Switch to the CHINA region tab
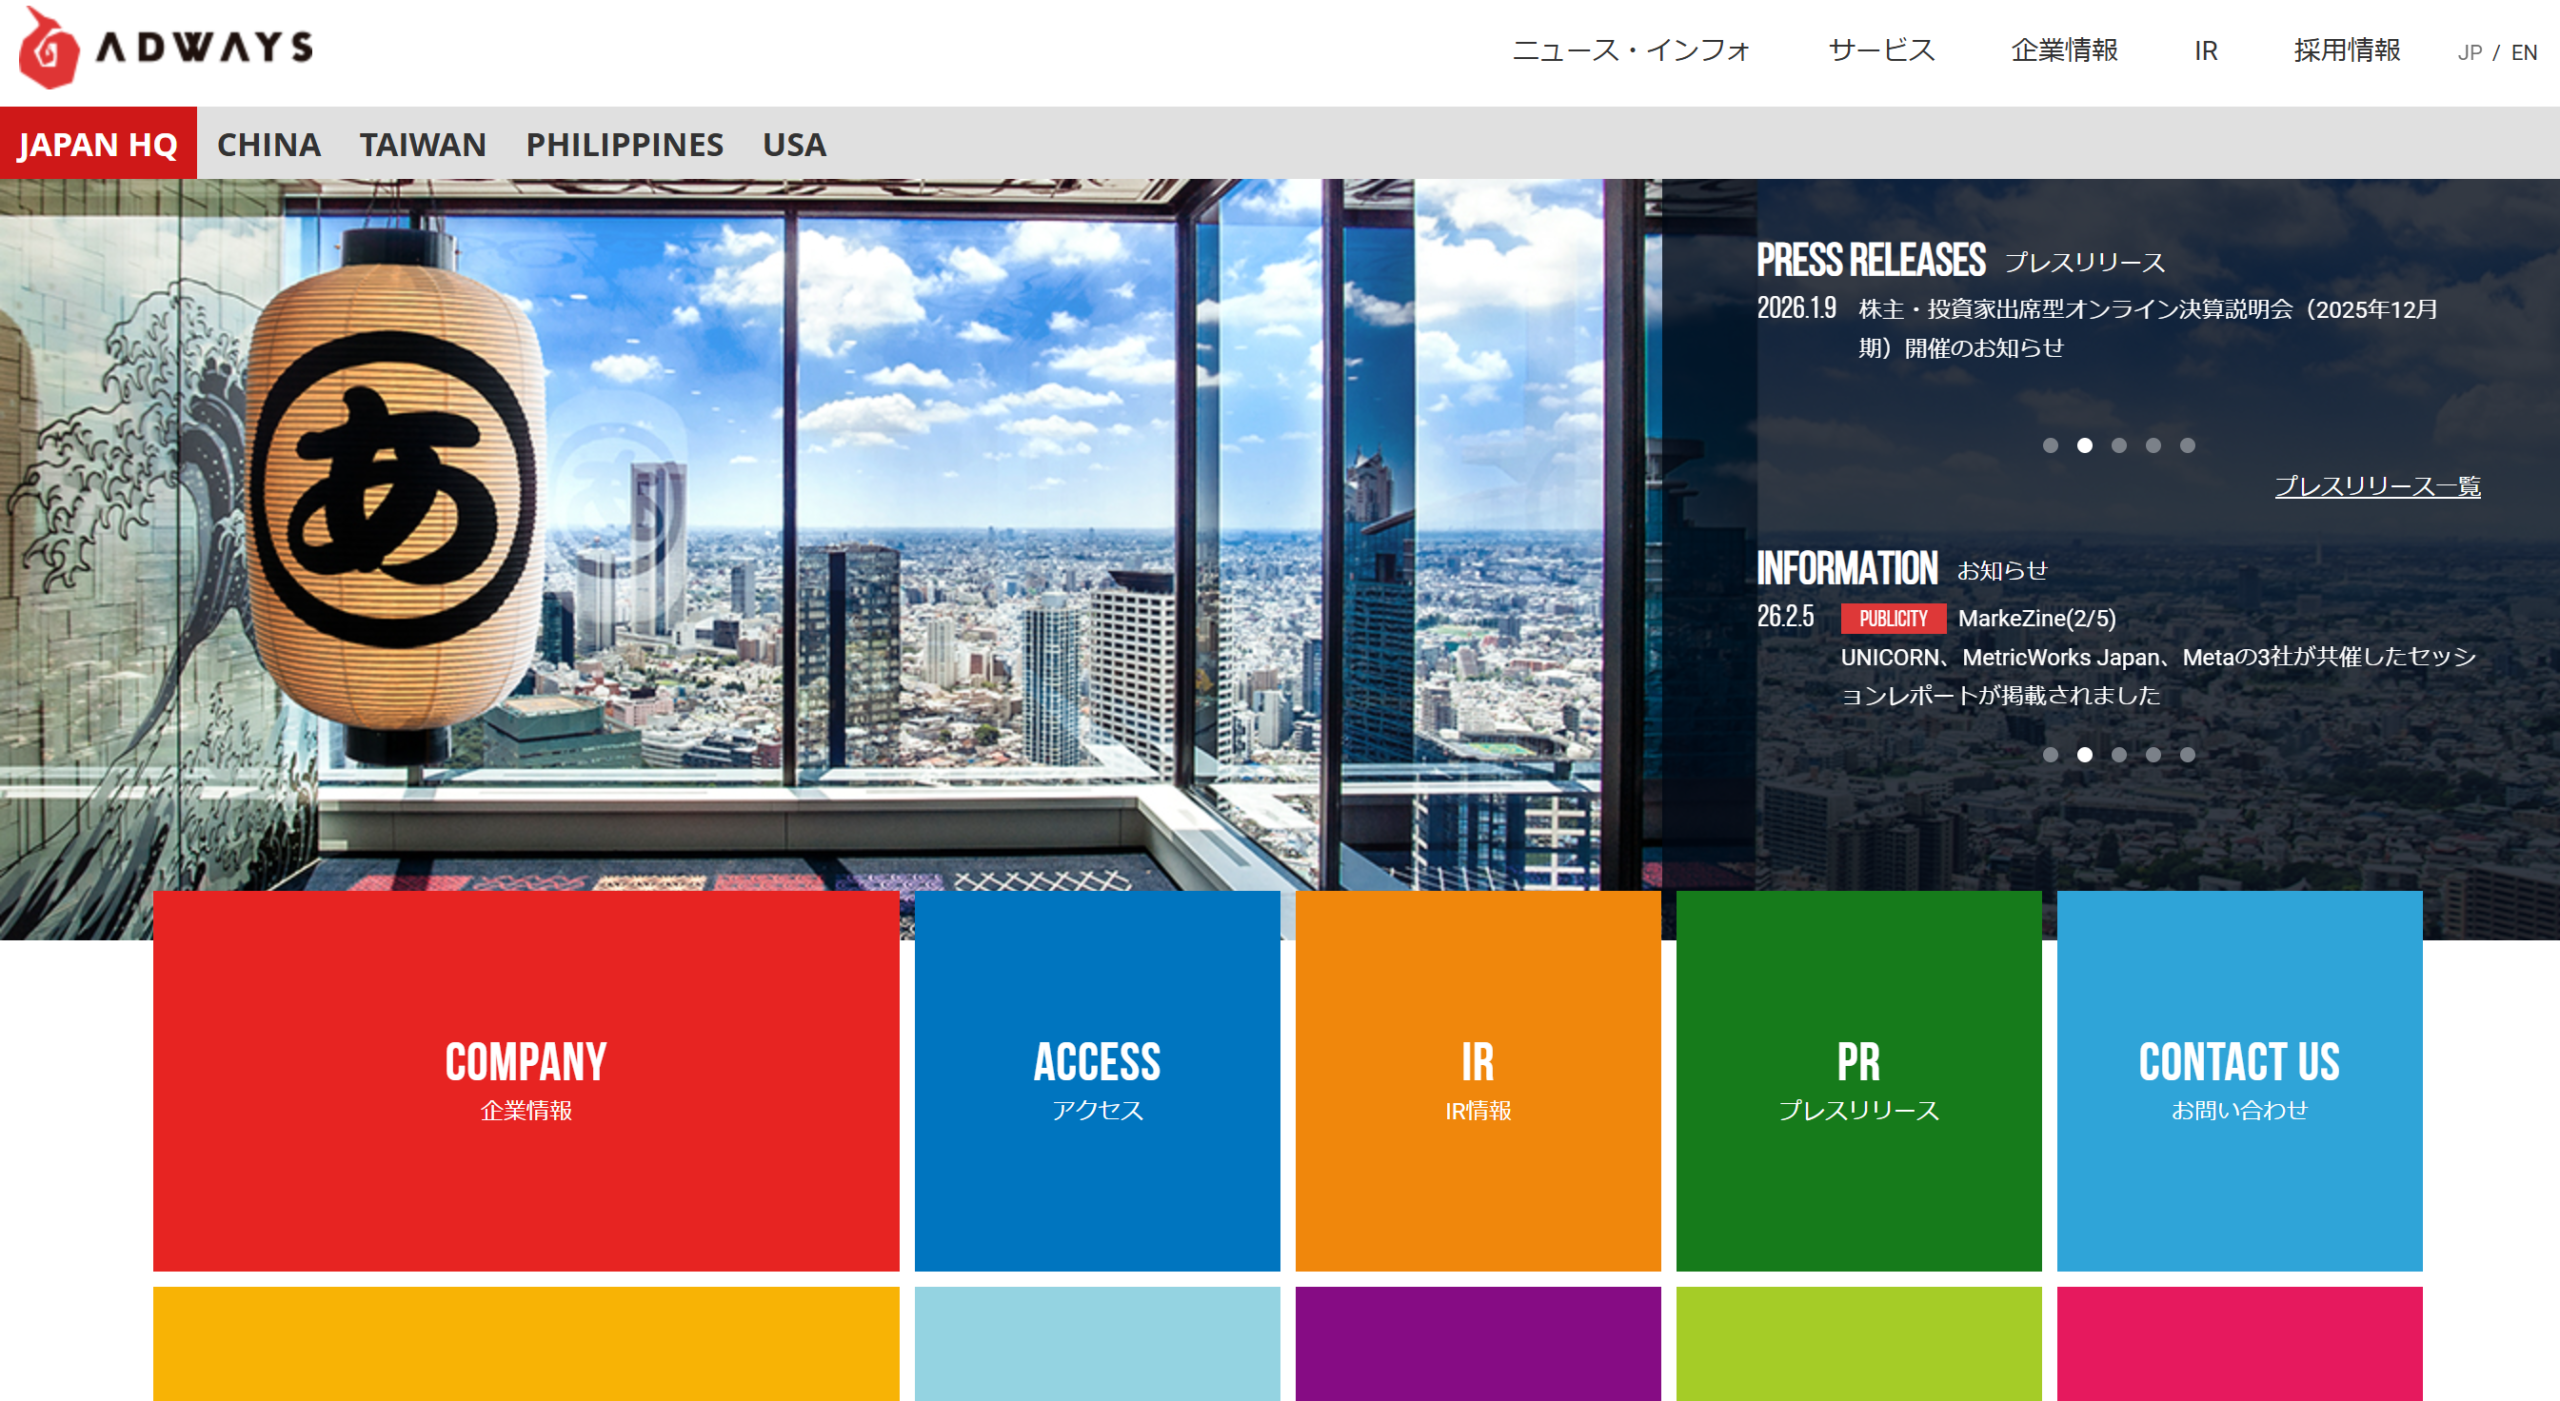2560x1401 pixels. point(268,145)
